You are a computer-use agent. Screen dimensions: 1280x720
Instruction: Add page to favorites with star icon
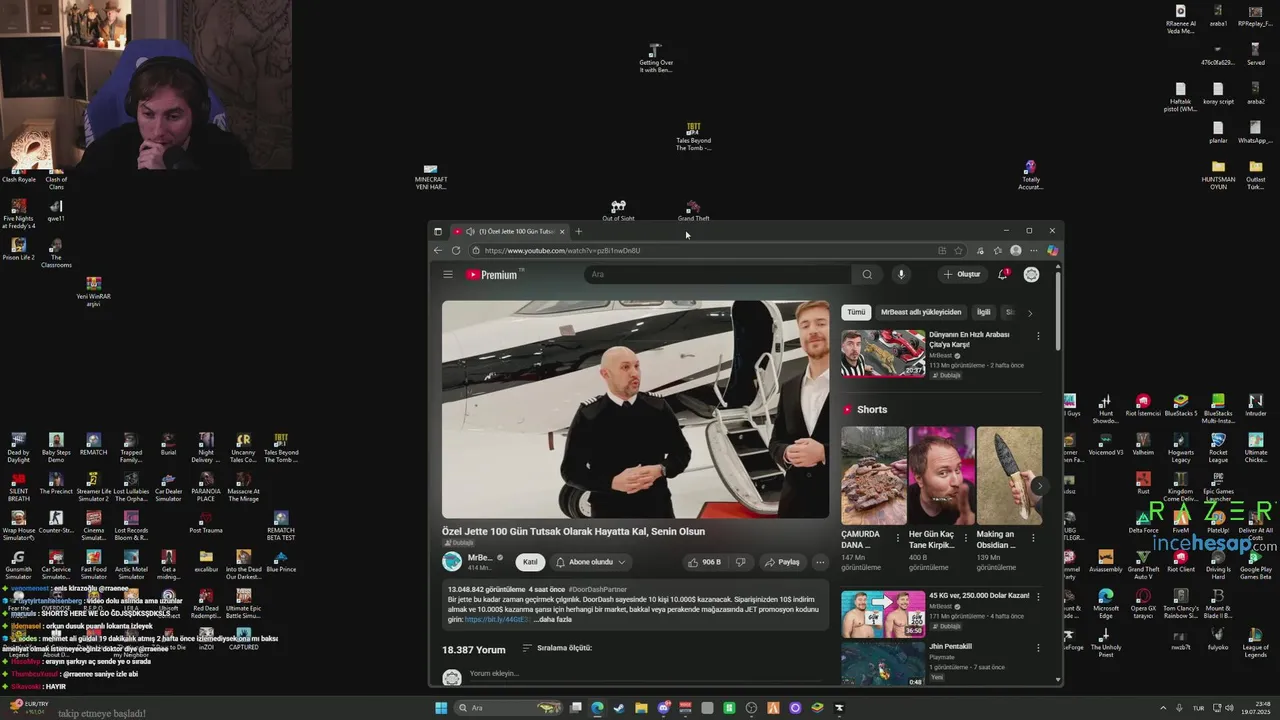point(958,250)
